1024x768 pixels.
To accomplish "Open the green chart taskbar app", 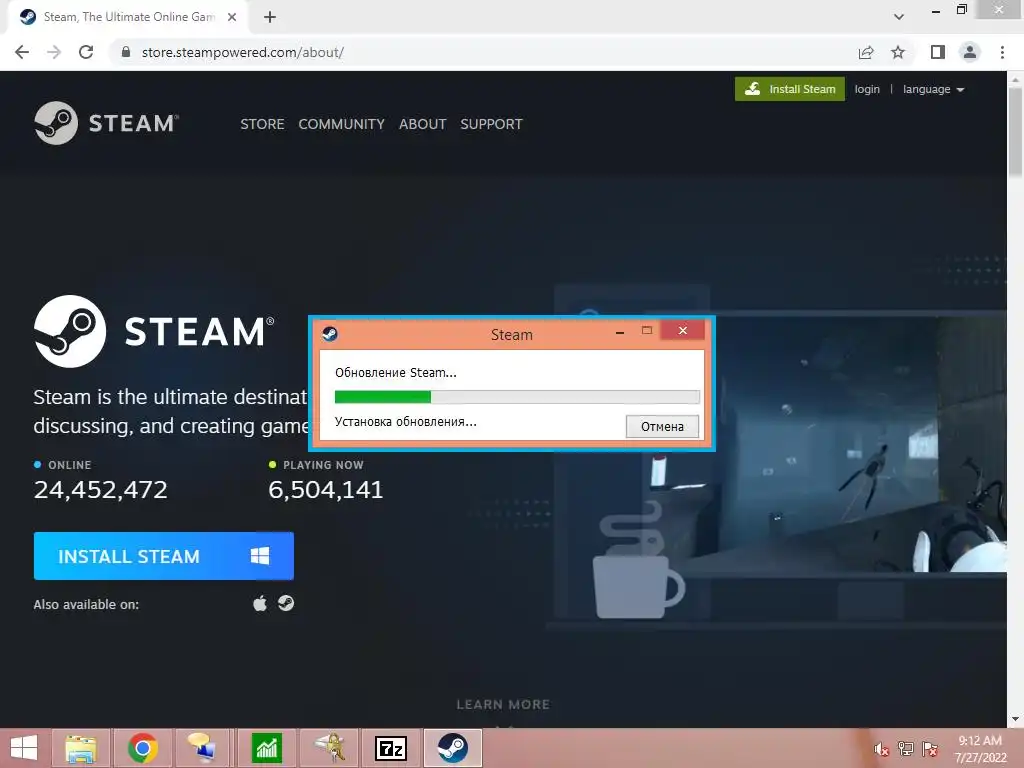I will tap(266, 748).
